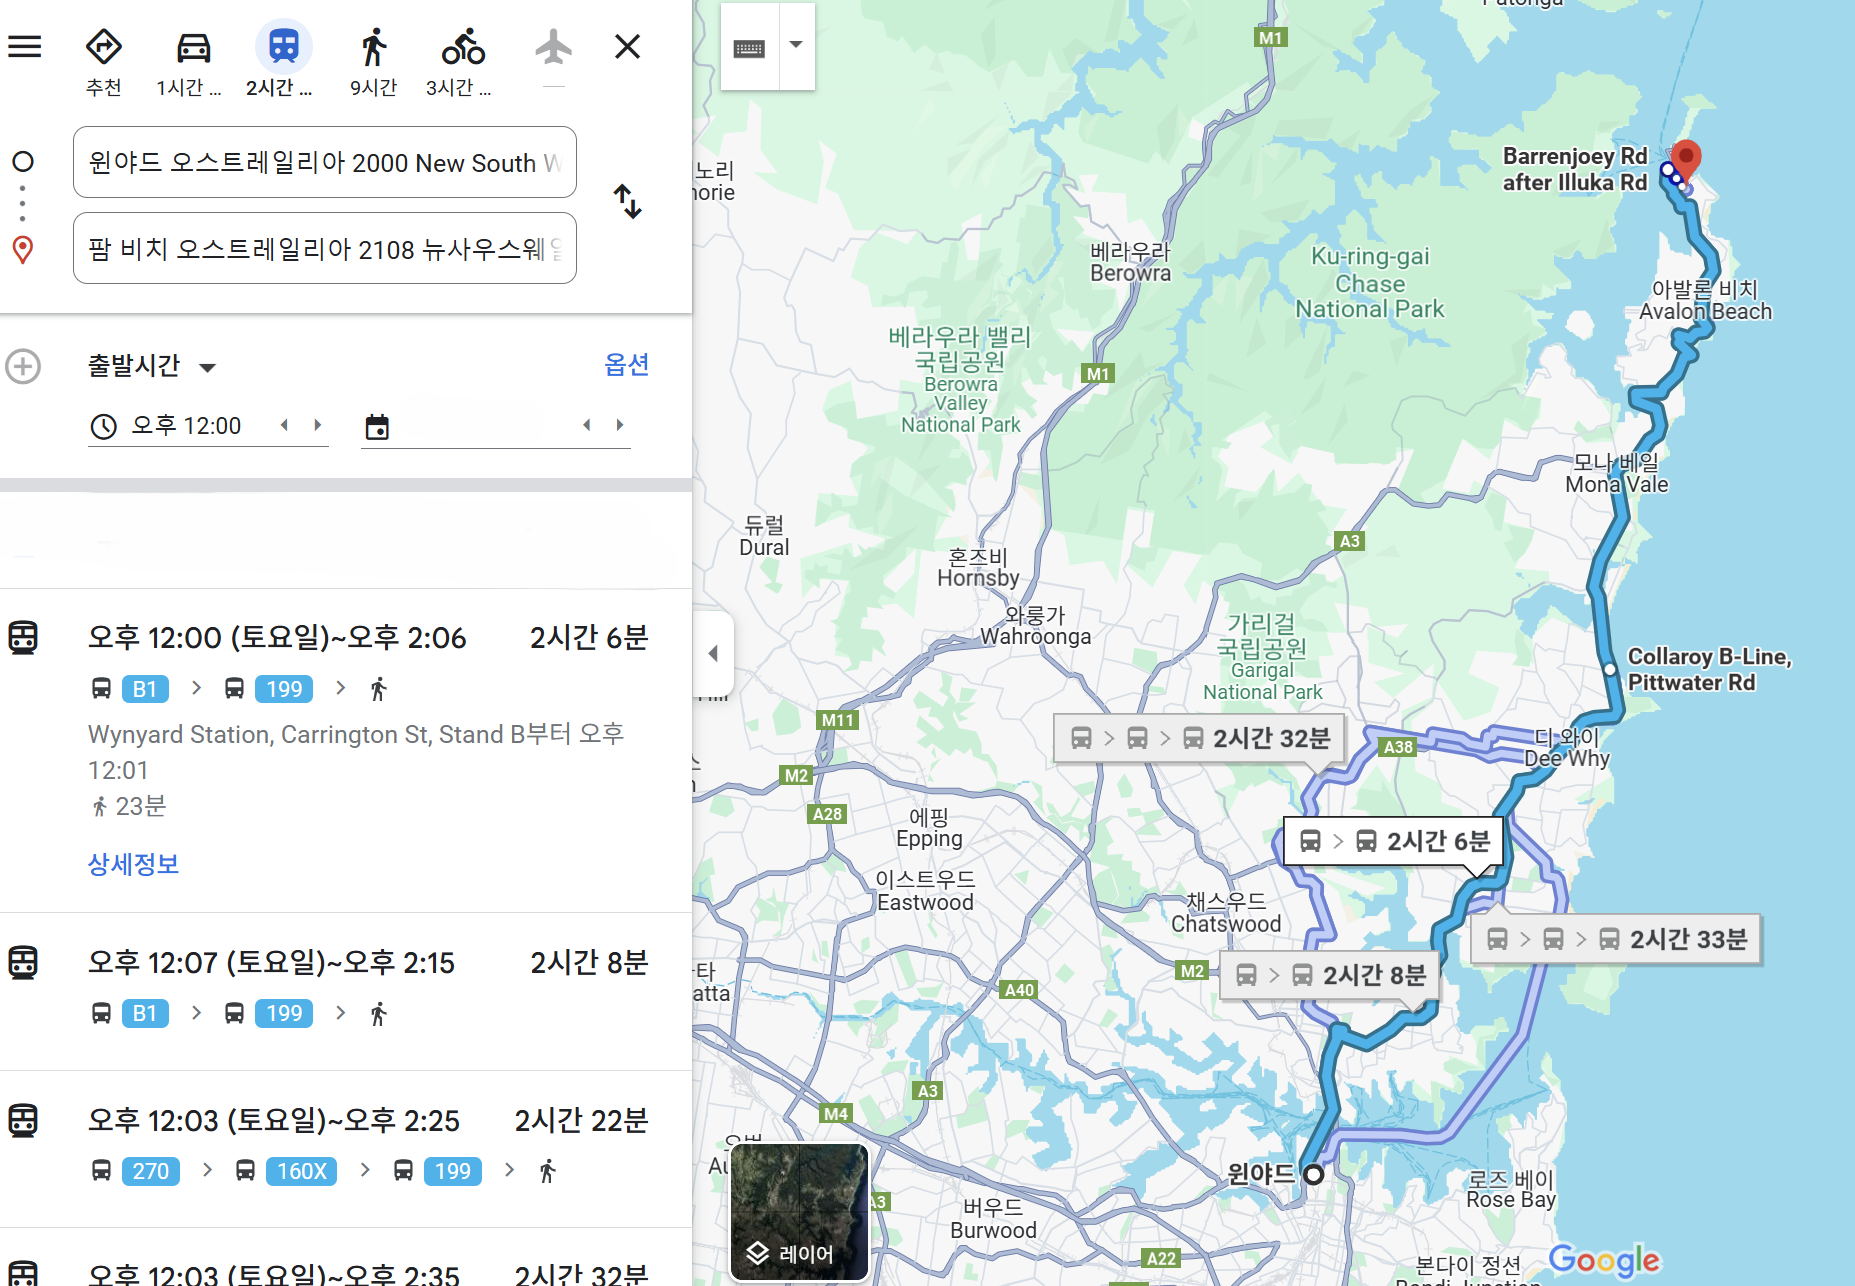Screen dimensions: 1855x1286
Task: Click the Avalon Beach map label
Action: 1705,300
